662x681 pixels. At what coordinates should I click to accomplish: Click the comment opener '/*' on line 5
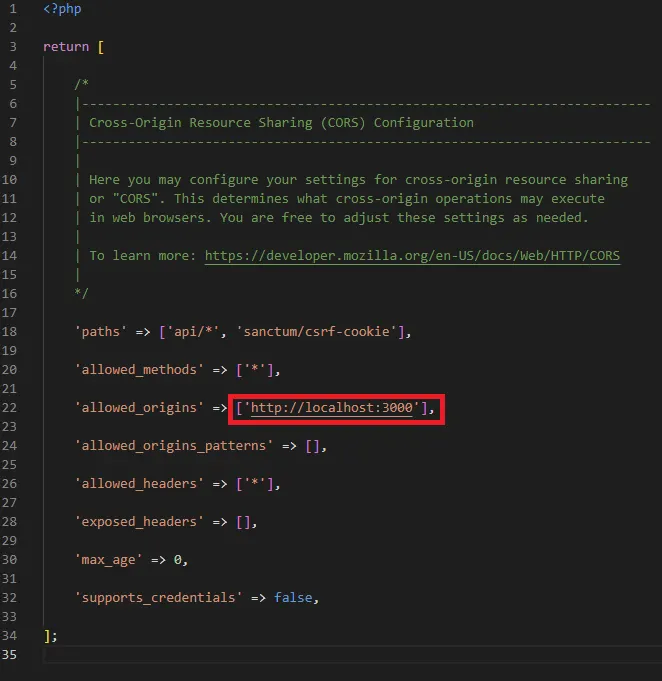pos(81,84)
